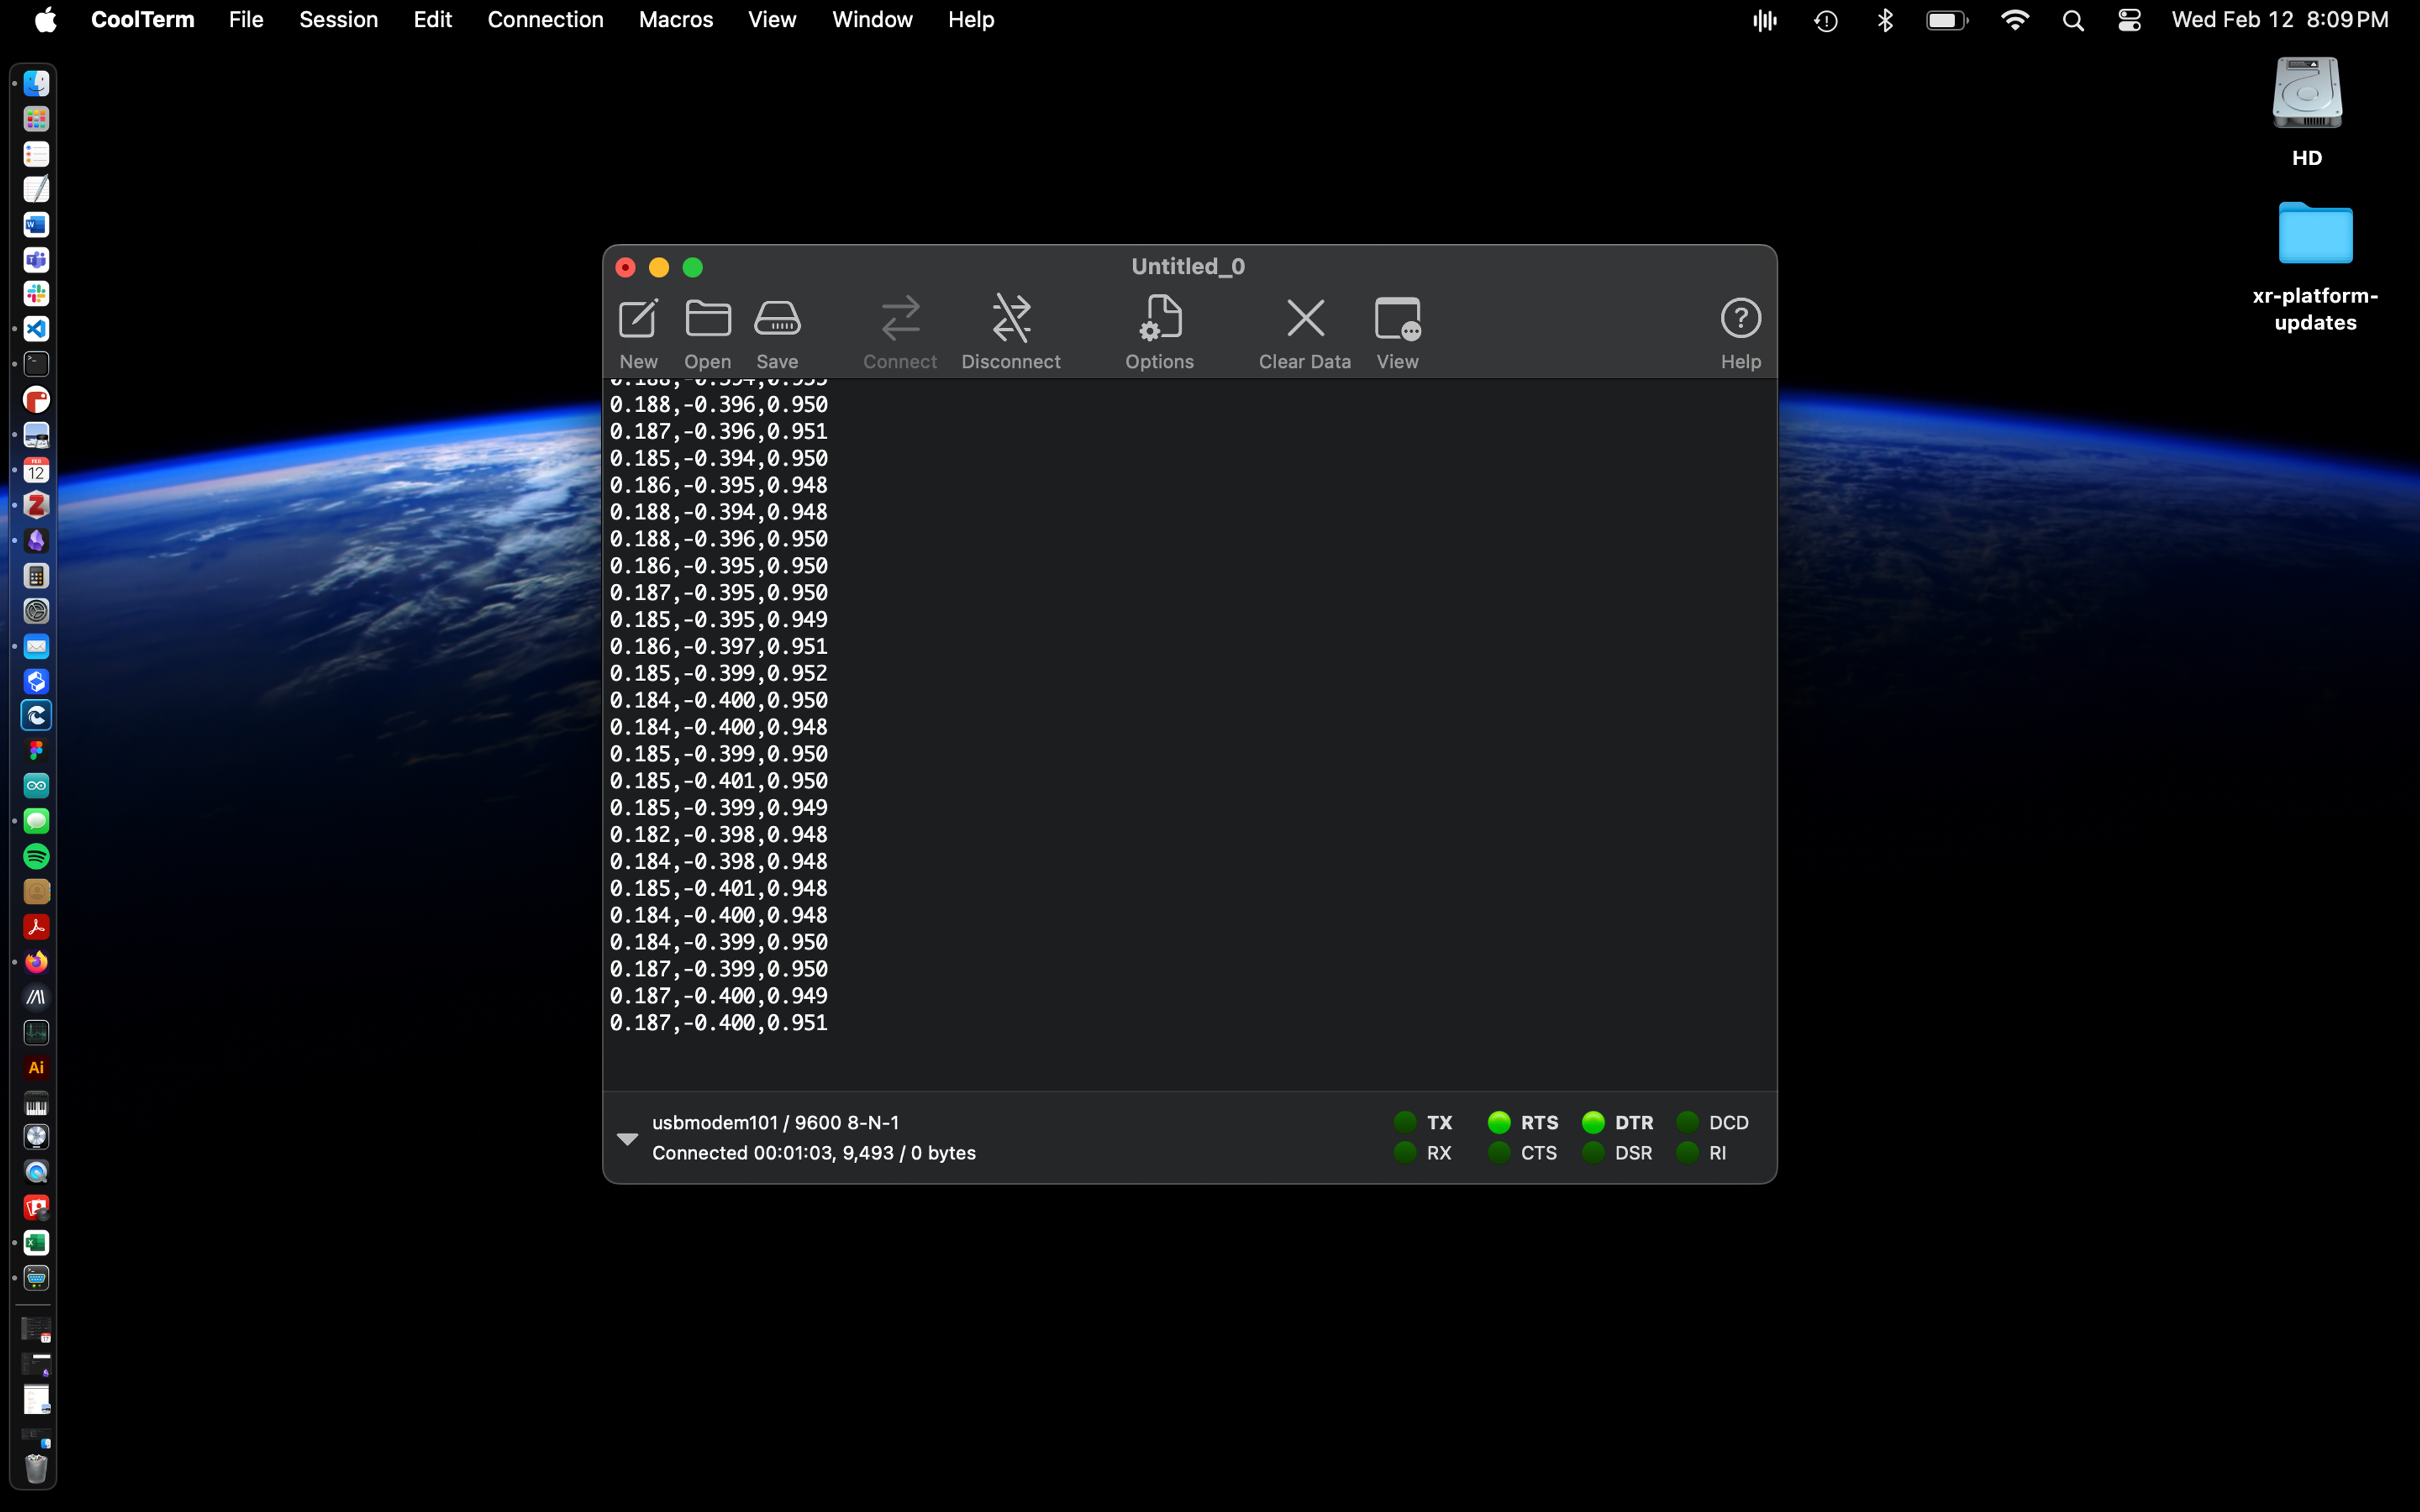Open the xr-platform-updates desktop folder

tap(2315, 235)
